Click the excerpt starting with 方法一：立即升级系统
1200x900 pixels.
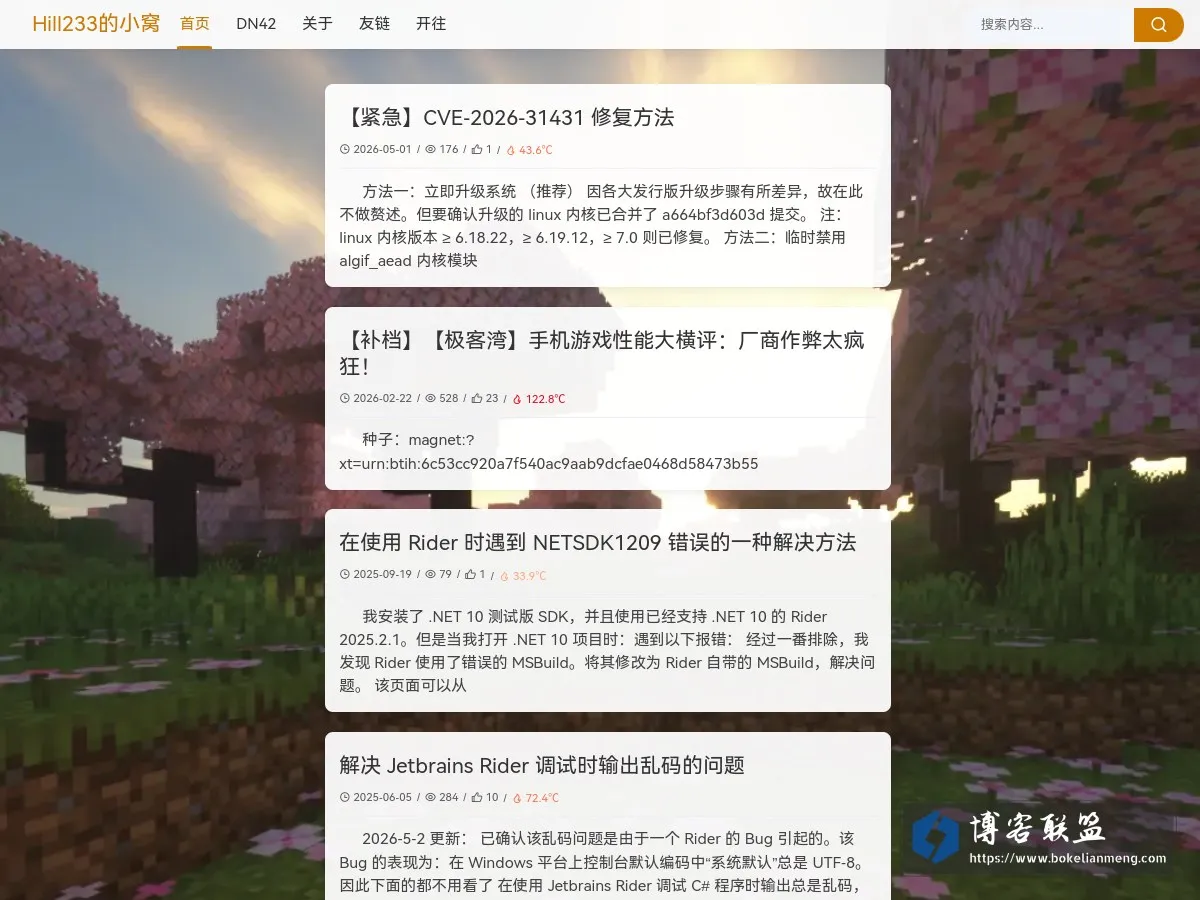coord(602,225)
